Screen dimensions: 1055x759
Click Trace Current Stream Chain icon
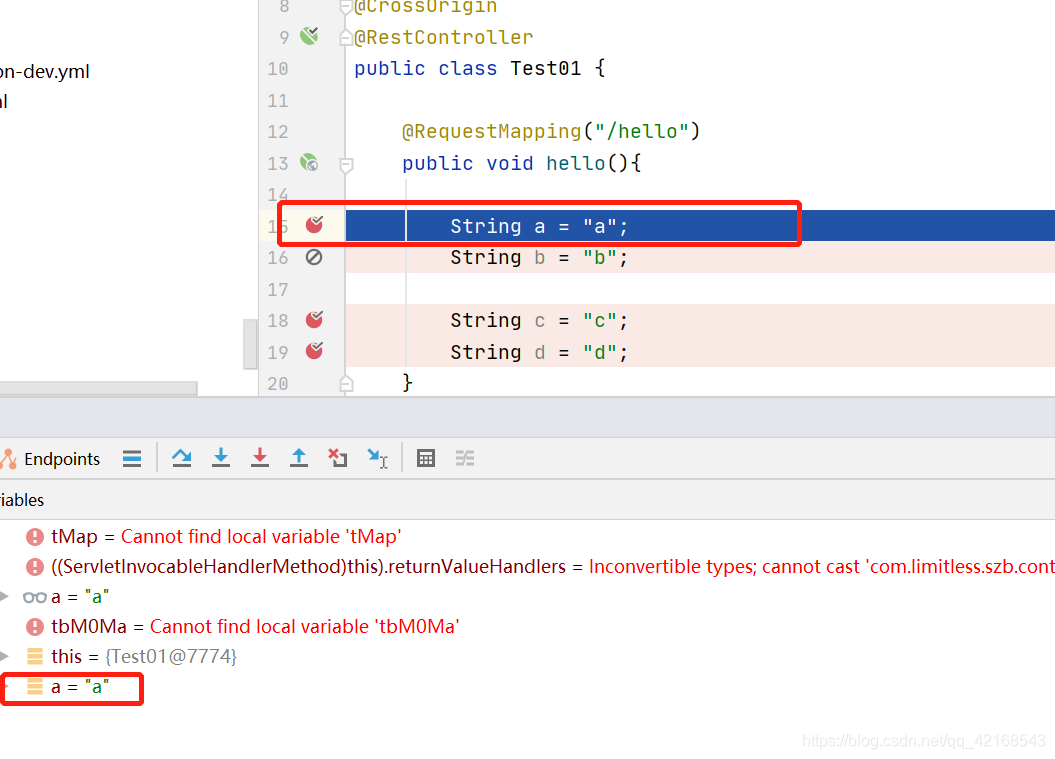click(x=465, y=458)
